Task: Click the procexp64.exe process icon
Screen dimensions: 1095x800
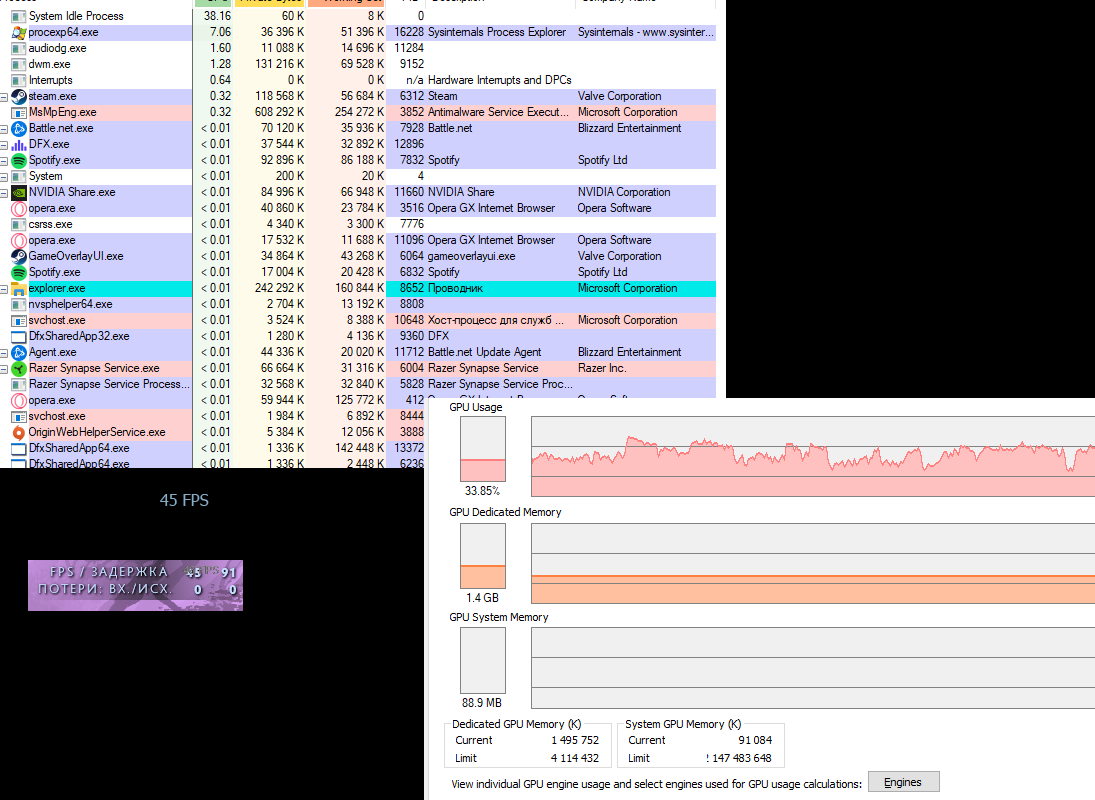Action: coord(19,32)
